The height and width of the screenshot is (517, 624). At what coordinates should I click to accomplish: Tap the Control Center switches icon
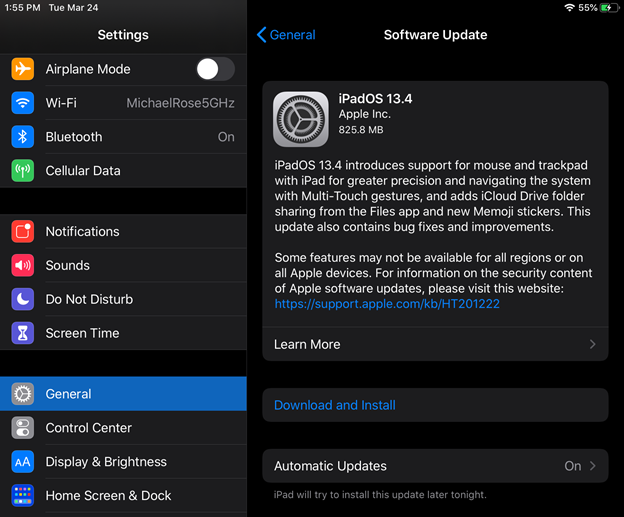(x=23, y=427)
